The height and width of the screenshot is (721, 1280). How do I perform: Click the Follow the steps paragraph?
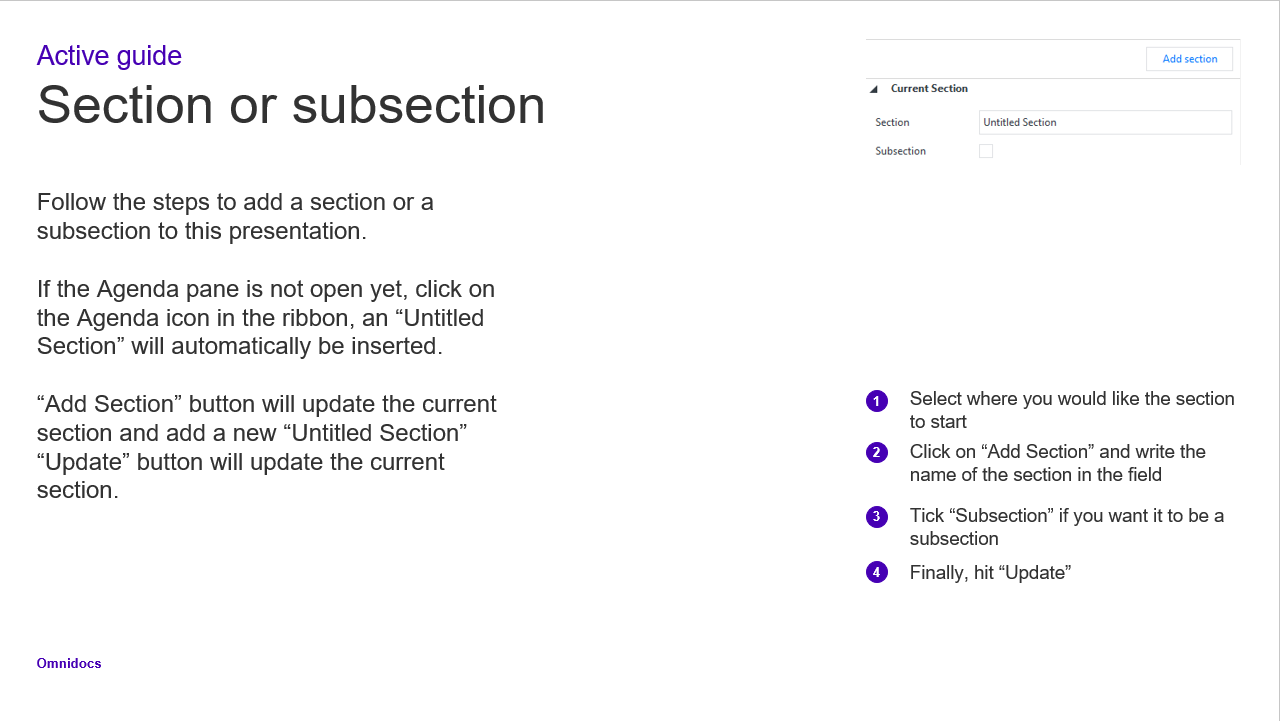(235, 216)
